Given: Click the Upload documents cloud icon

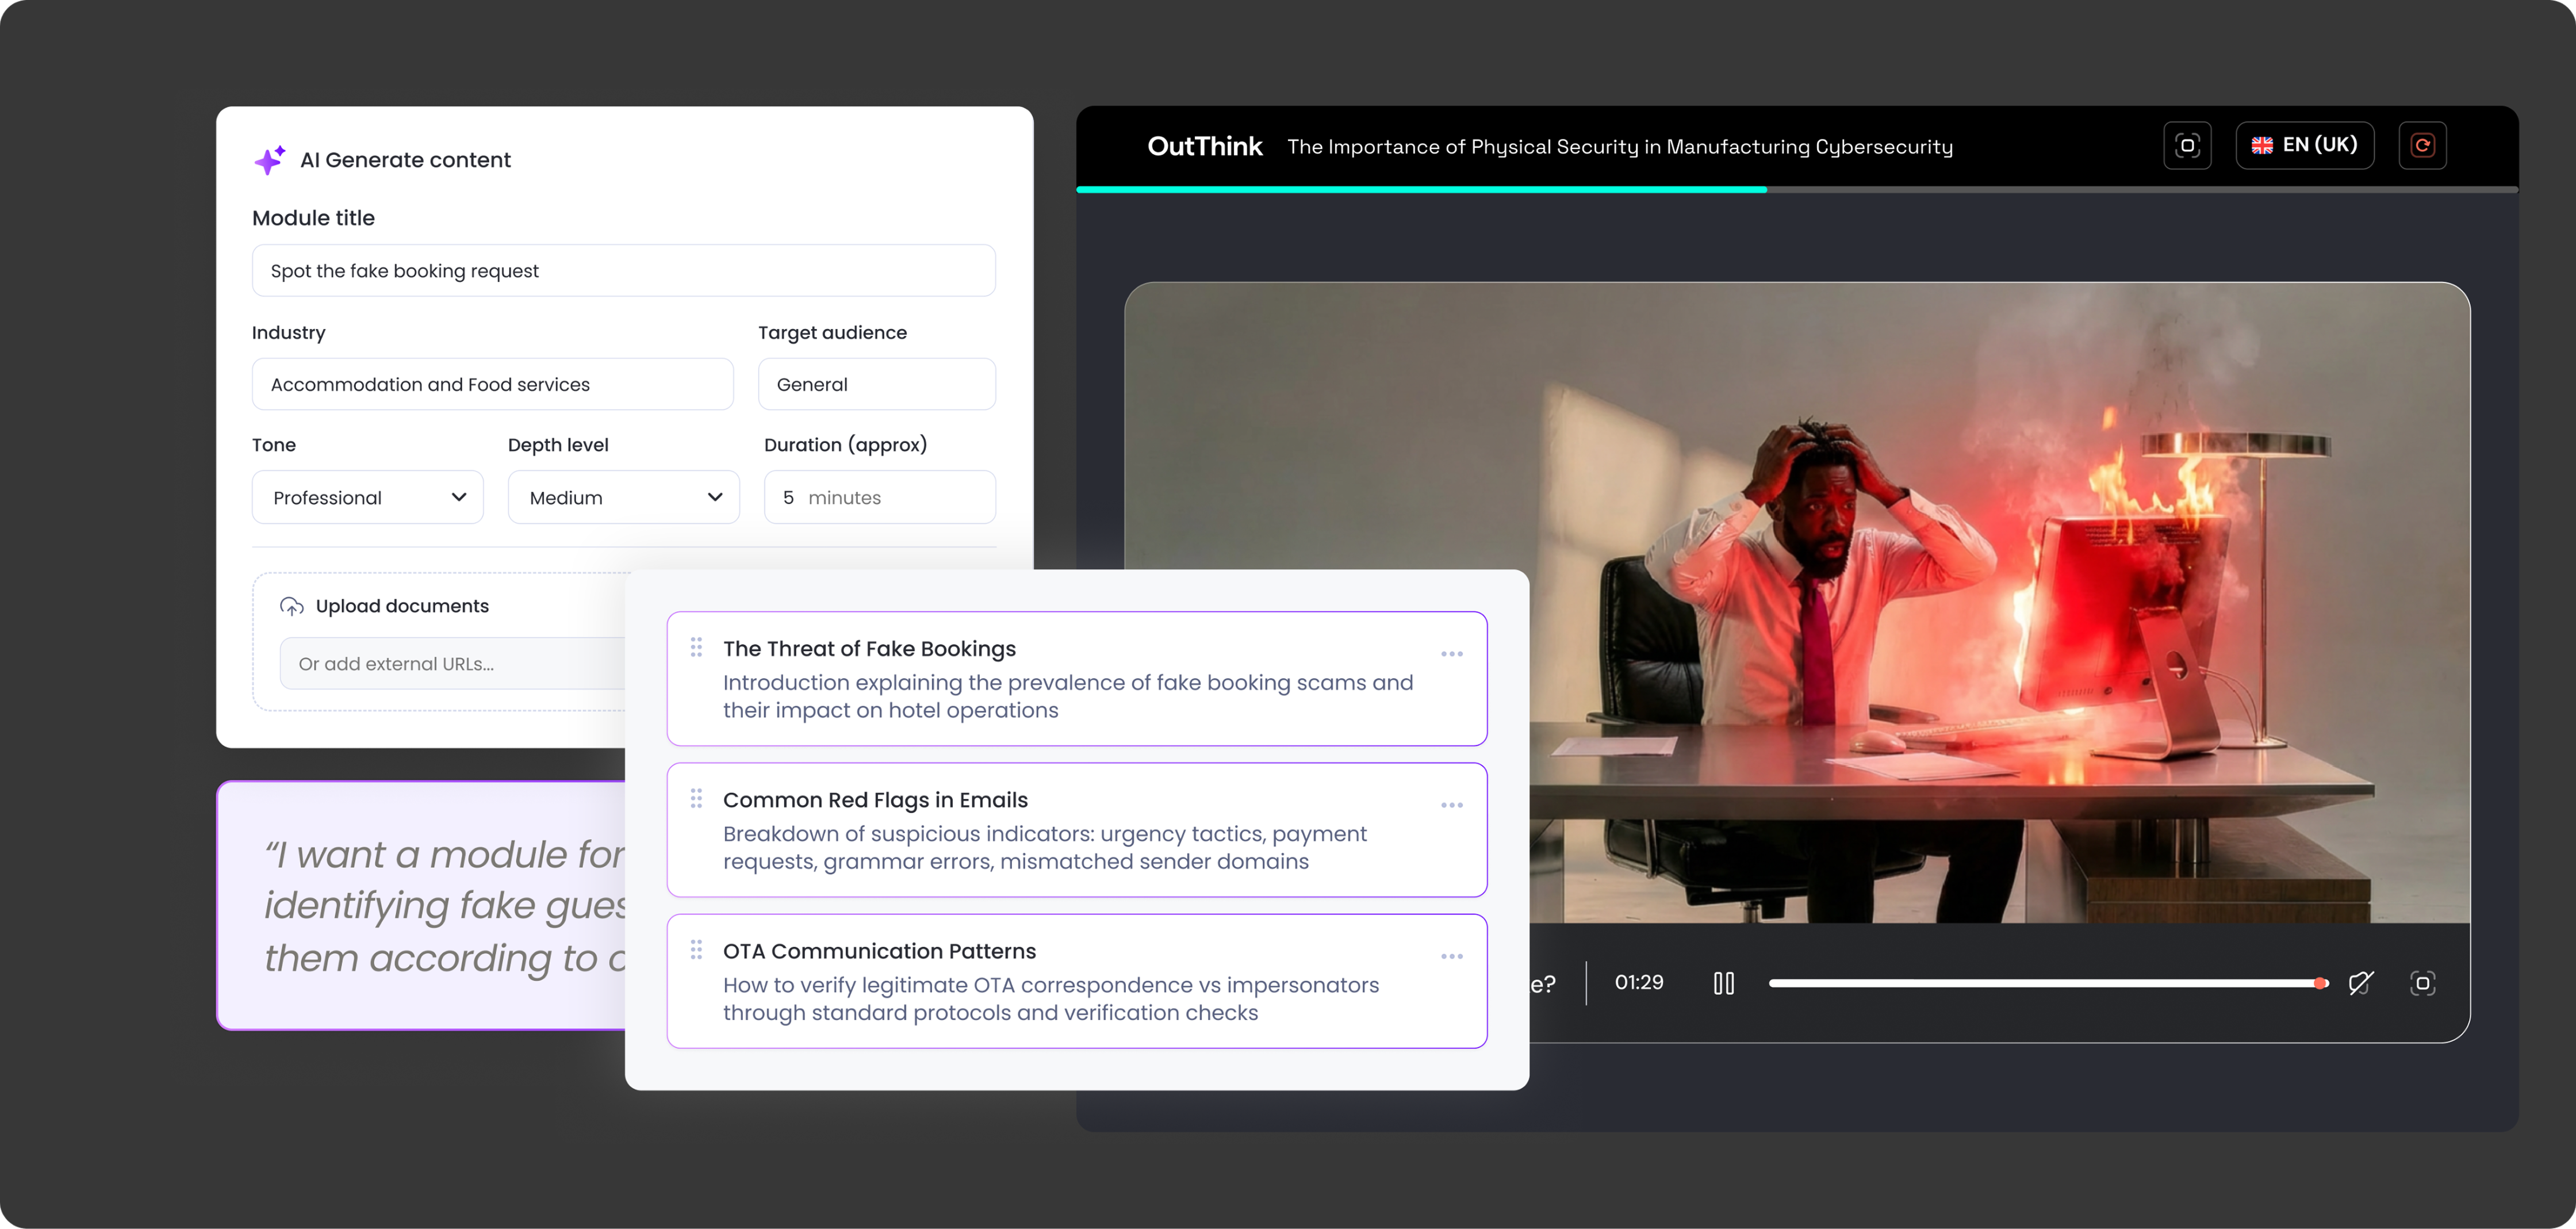Looking at the screenshot, I should click(291, 606).
